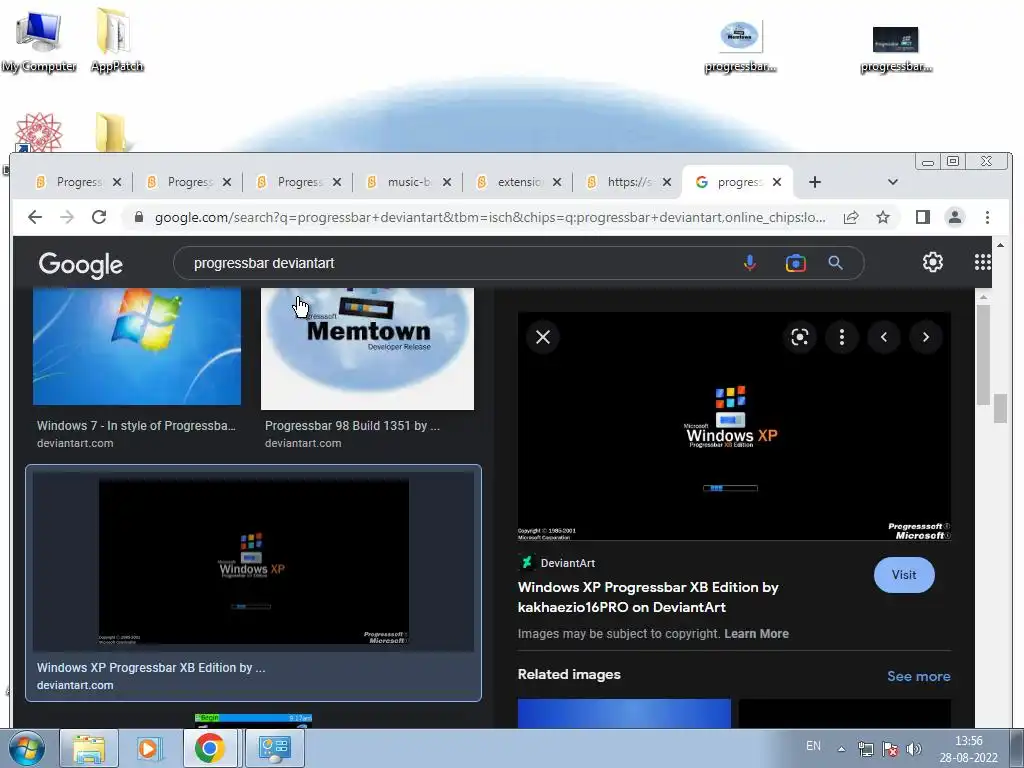Open Windows Explorer from the taskbar
The image size is (1024, 768).
click(89, 748)
